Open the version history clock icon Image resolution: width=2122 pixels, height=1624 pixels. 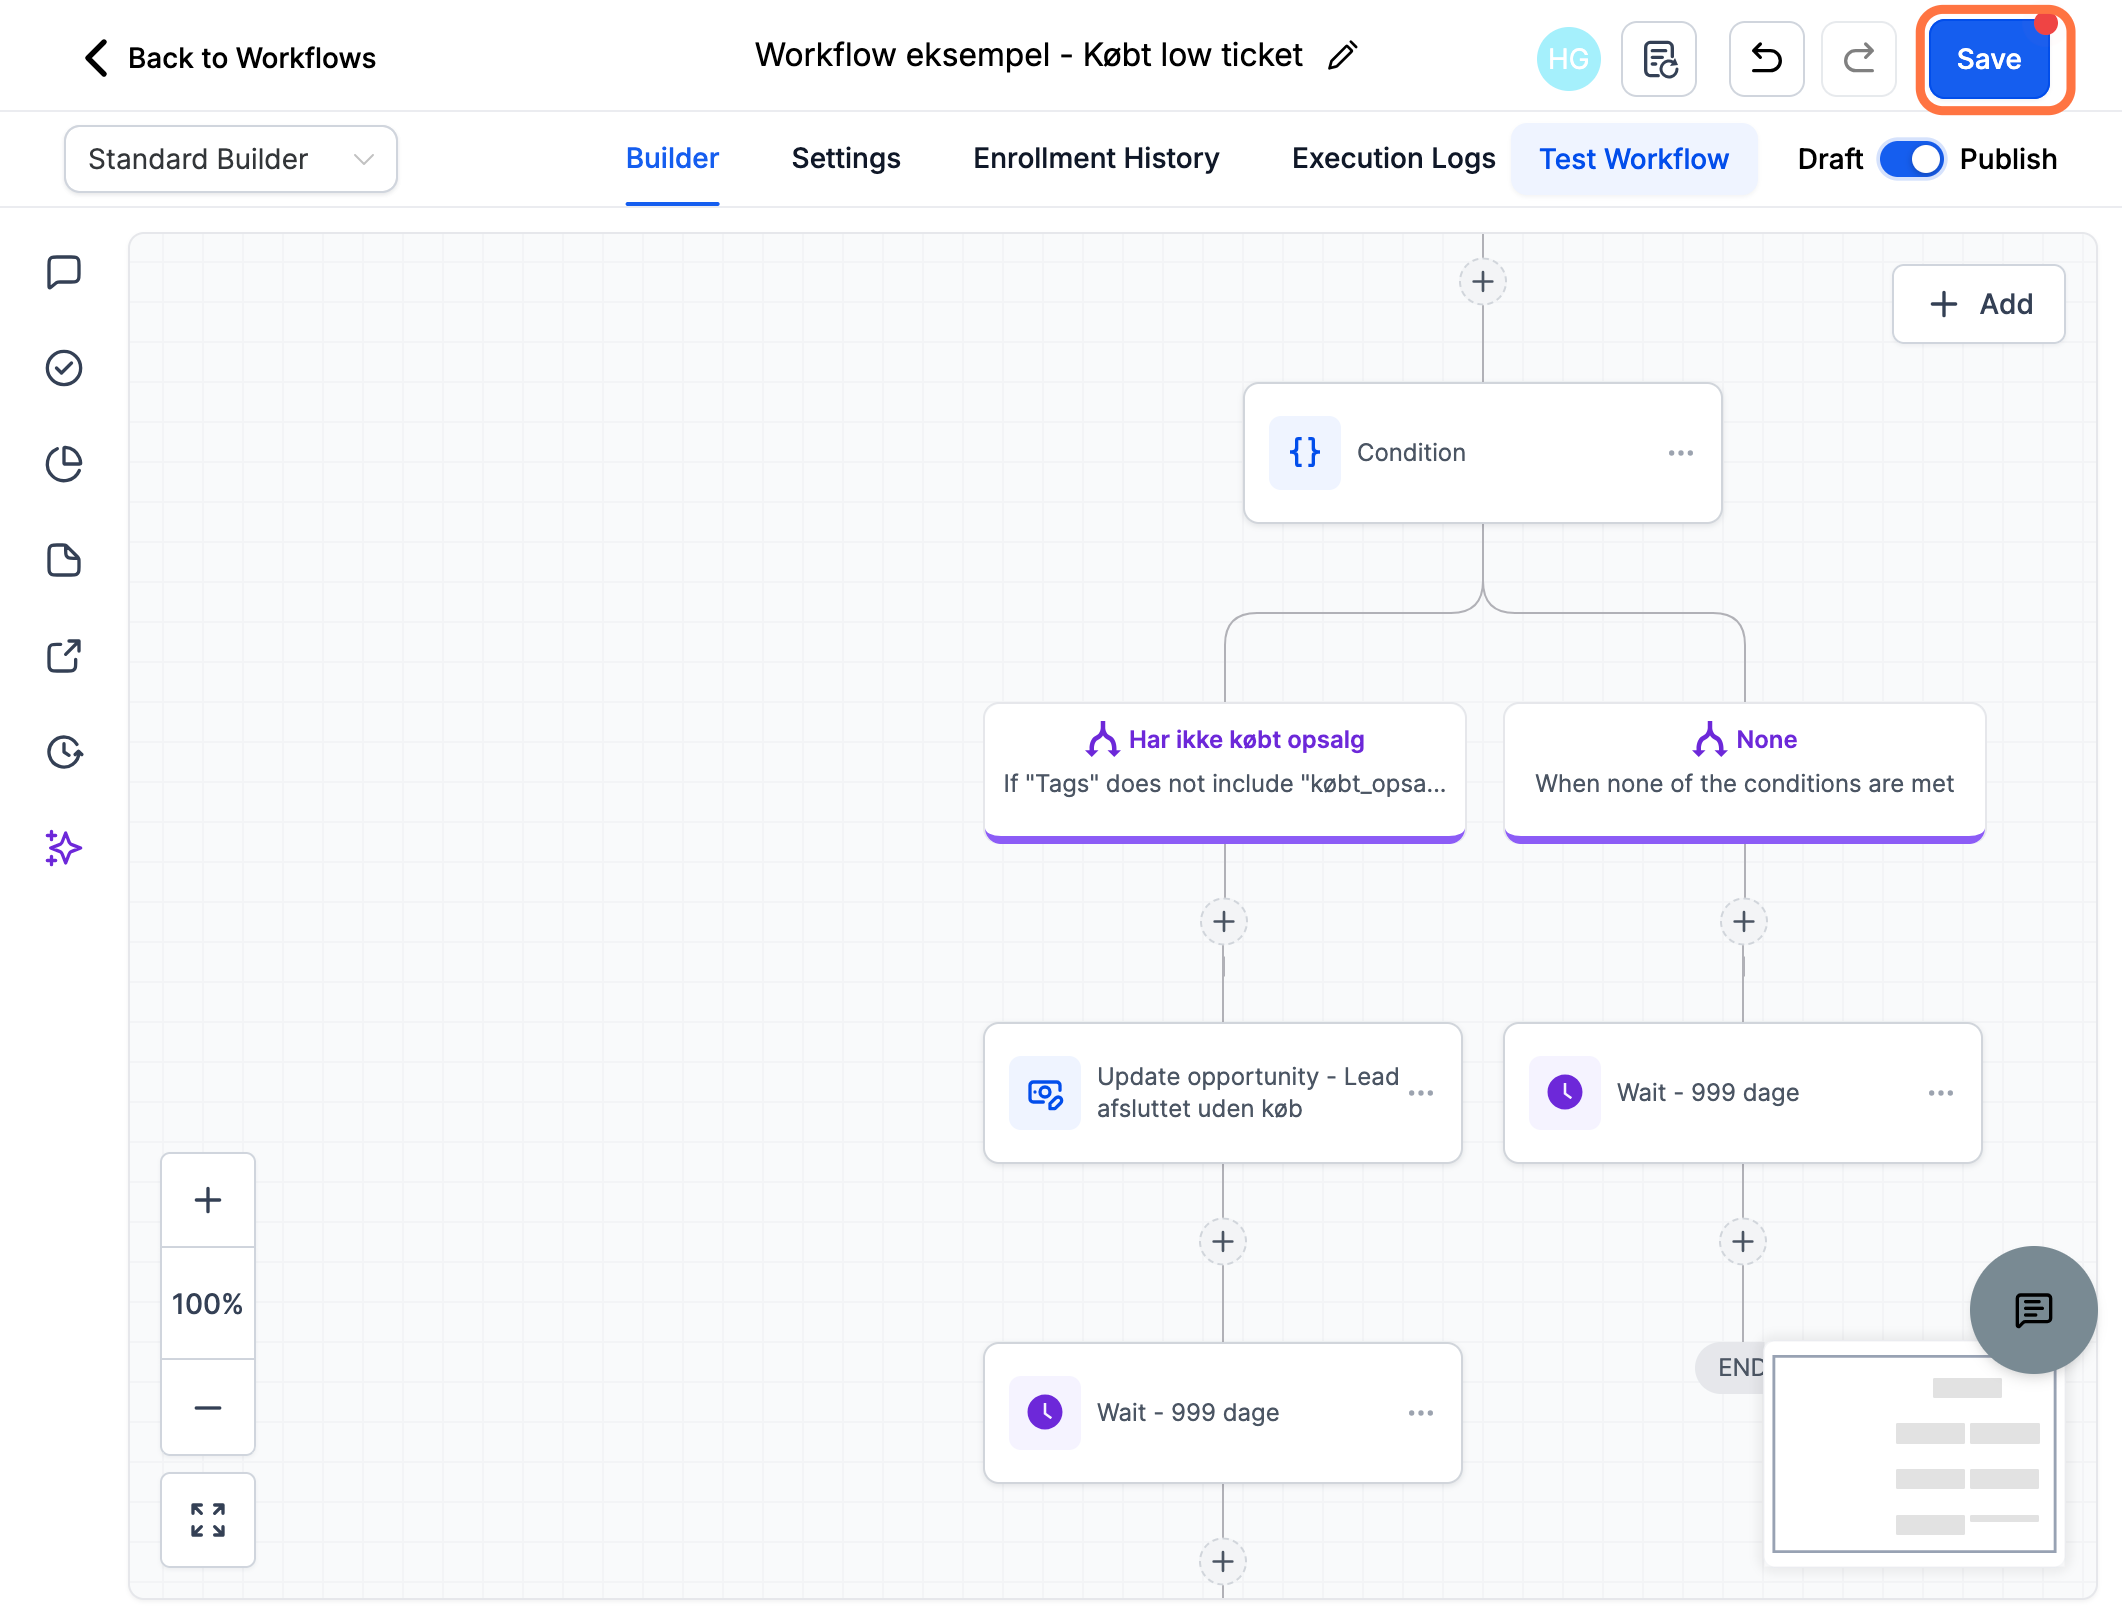[x=64, y=752]
